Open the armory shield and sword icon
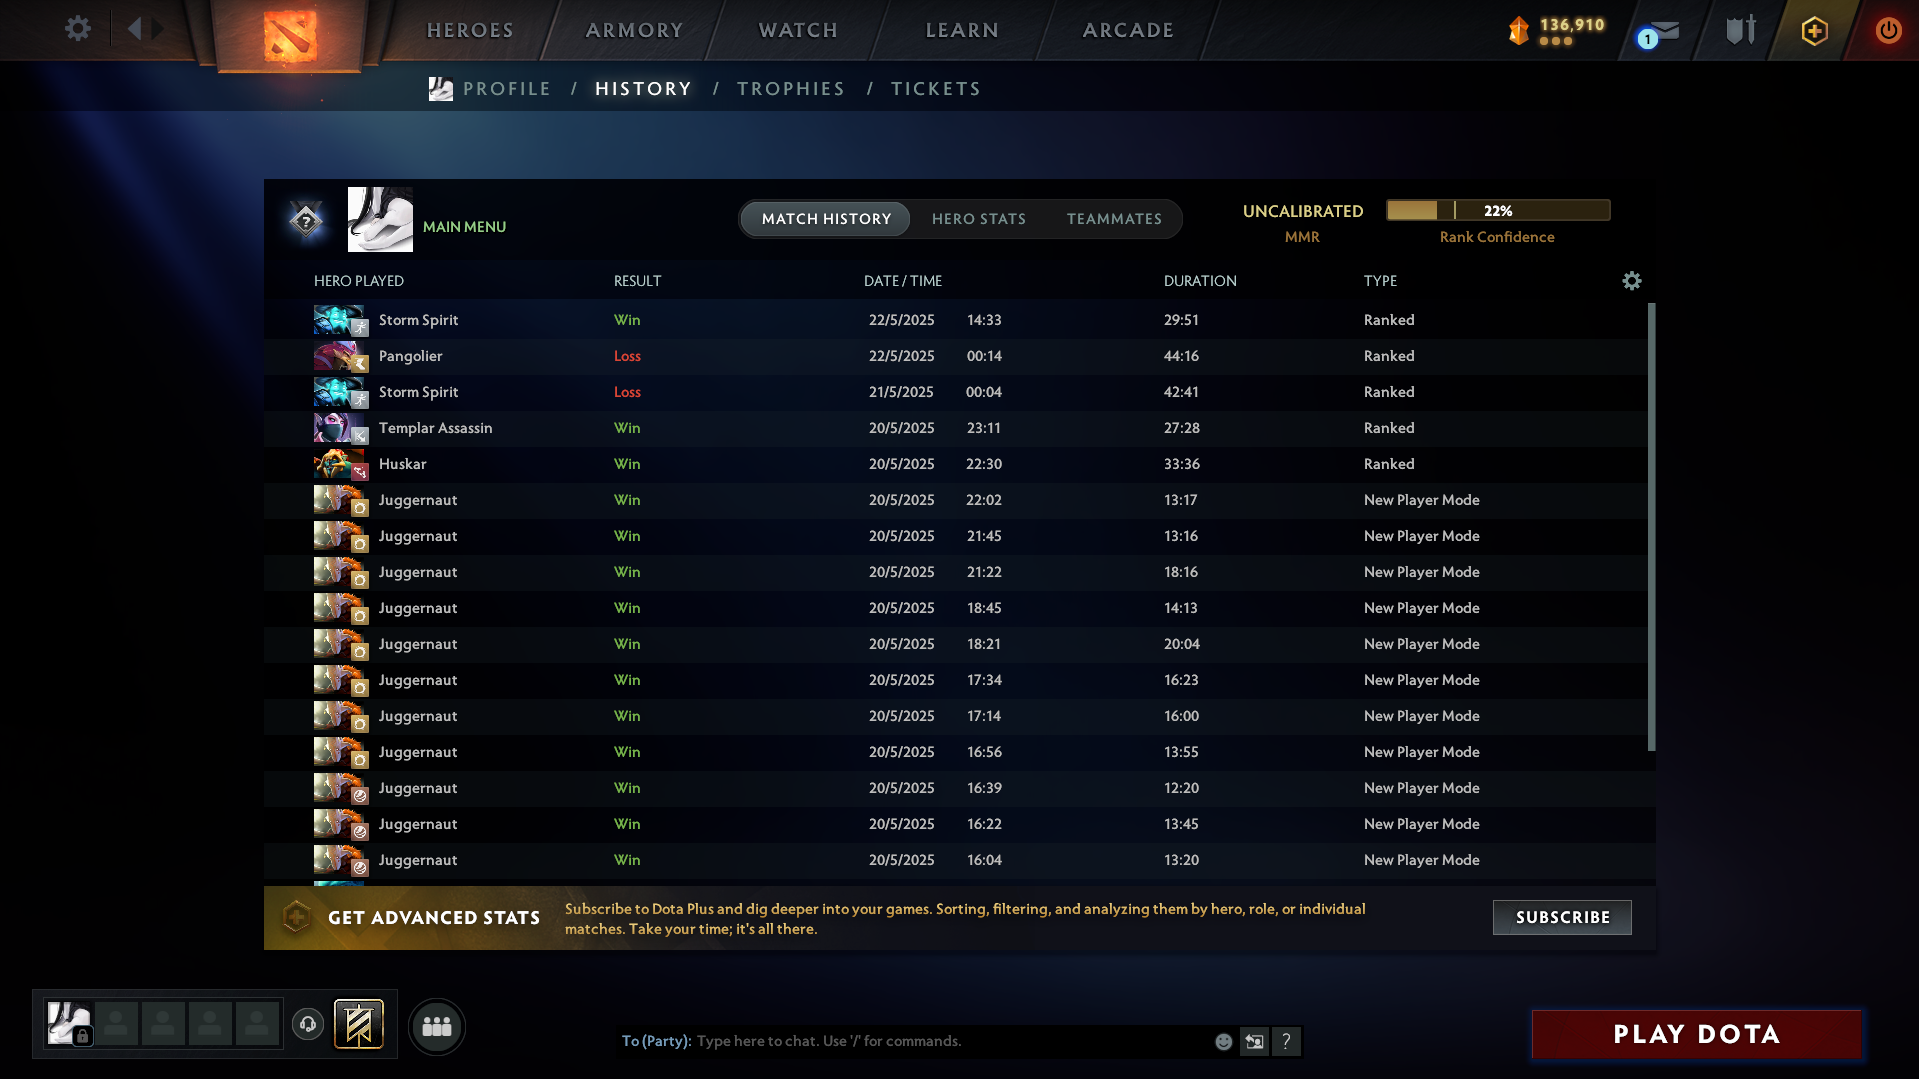The width and height of the screenshot is (1919, 1079). (1741, 30)
